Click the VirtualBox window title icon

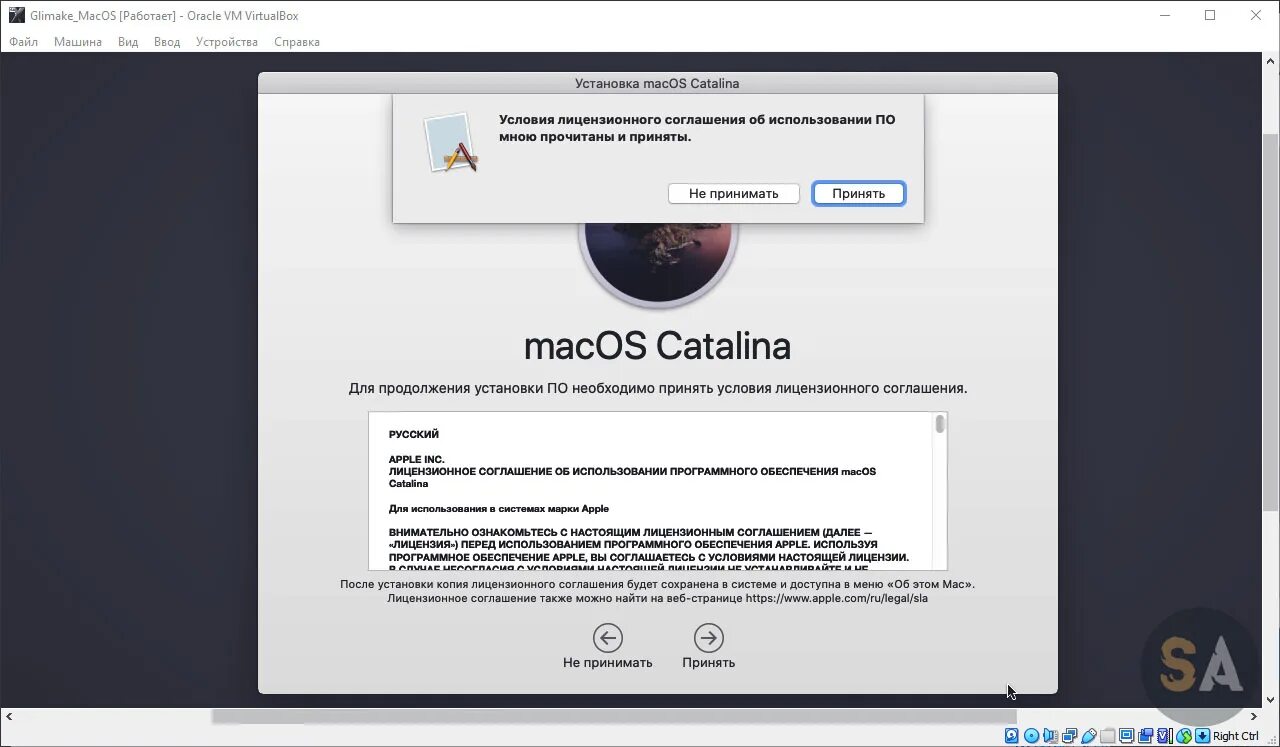tap(16, 15)
